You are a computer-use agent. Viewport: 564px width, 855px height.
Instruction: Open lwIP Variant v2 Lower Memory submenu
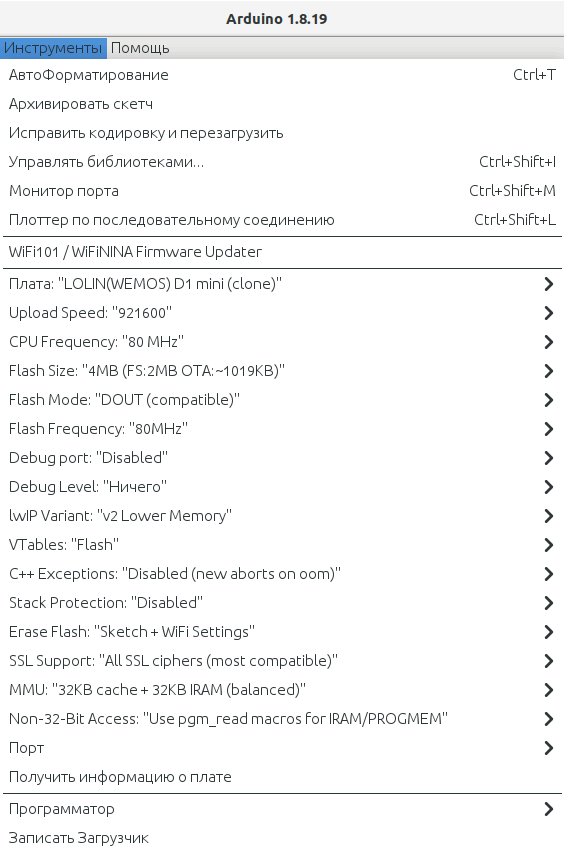click(x=282, y=516)
